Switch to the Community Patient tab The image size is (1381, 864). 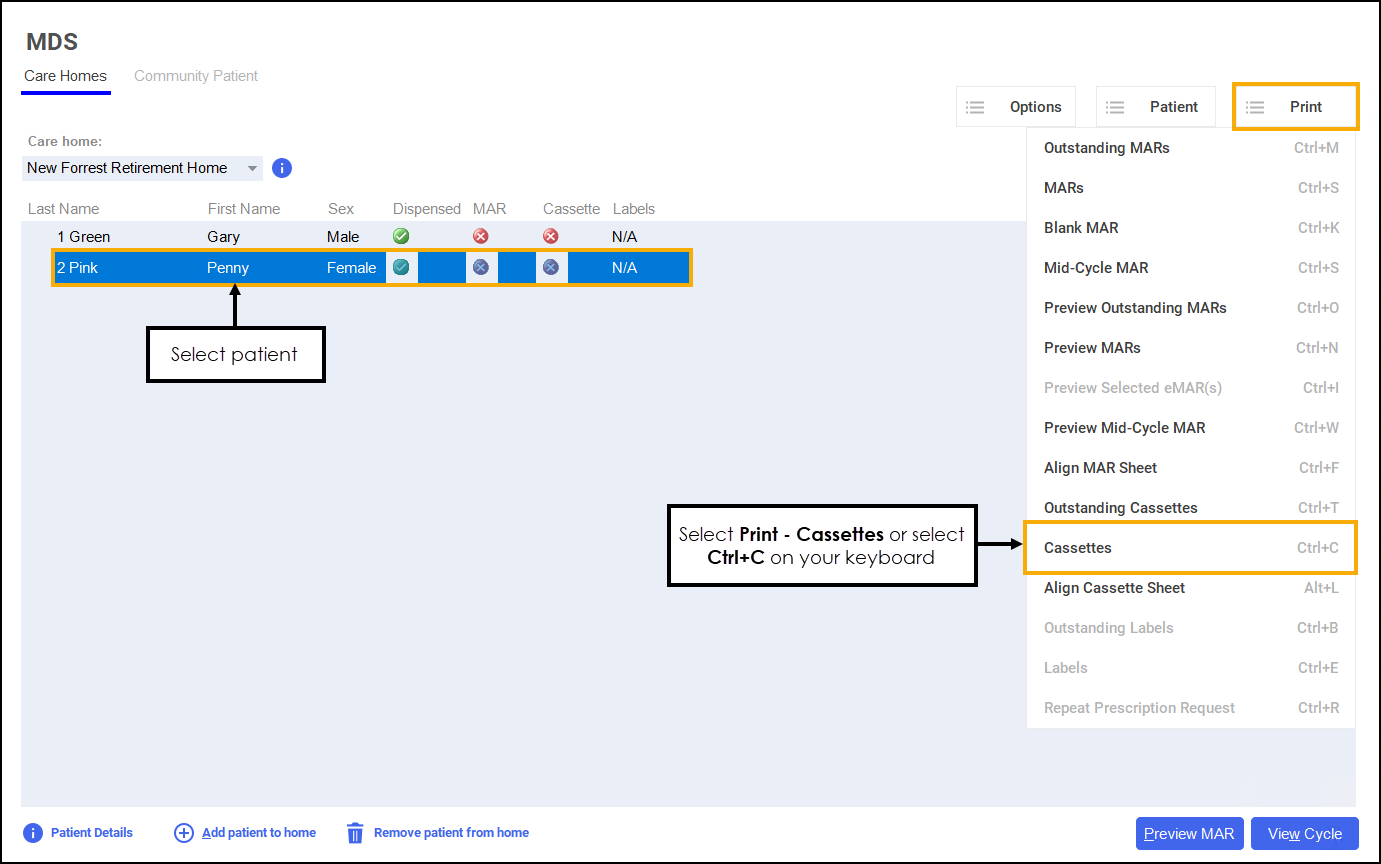196,76
